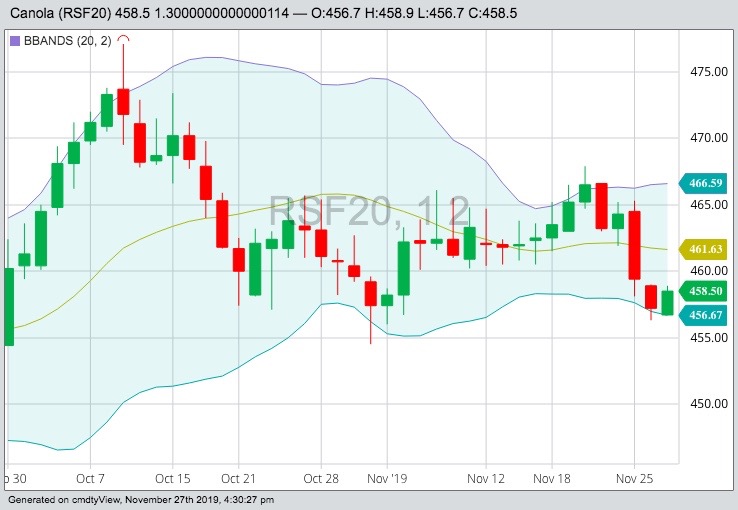Screen dimensions: 738x510
Task: Click the Oct 28 date axis label
Action: (322, 478)
